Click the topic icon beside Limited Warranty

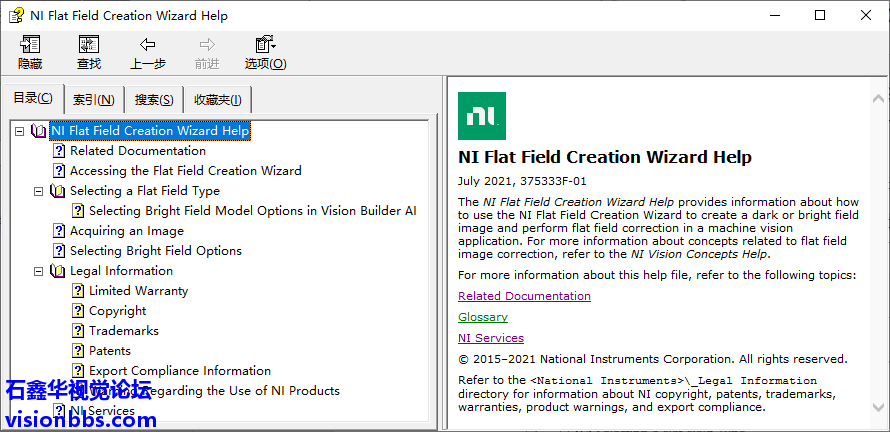tap(78, 291)
